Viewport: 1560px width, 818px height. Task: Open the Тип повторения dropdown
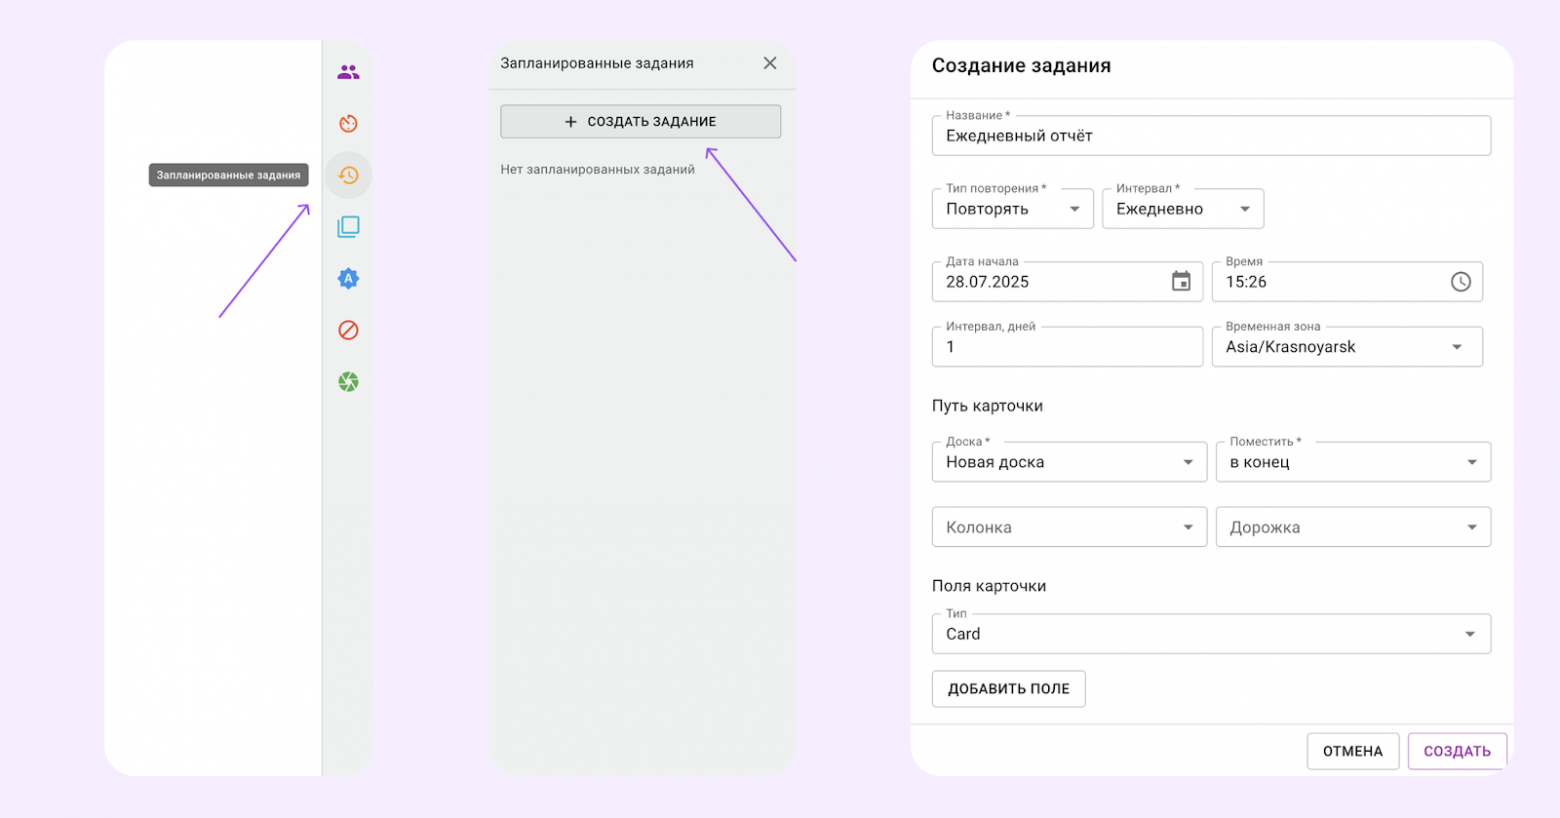pos(1077,208)
